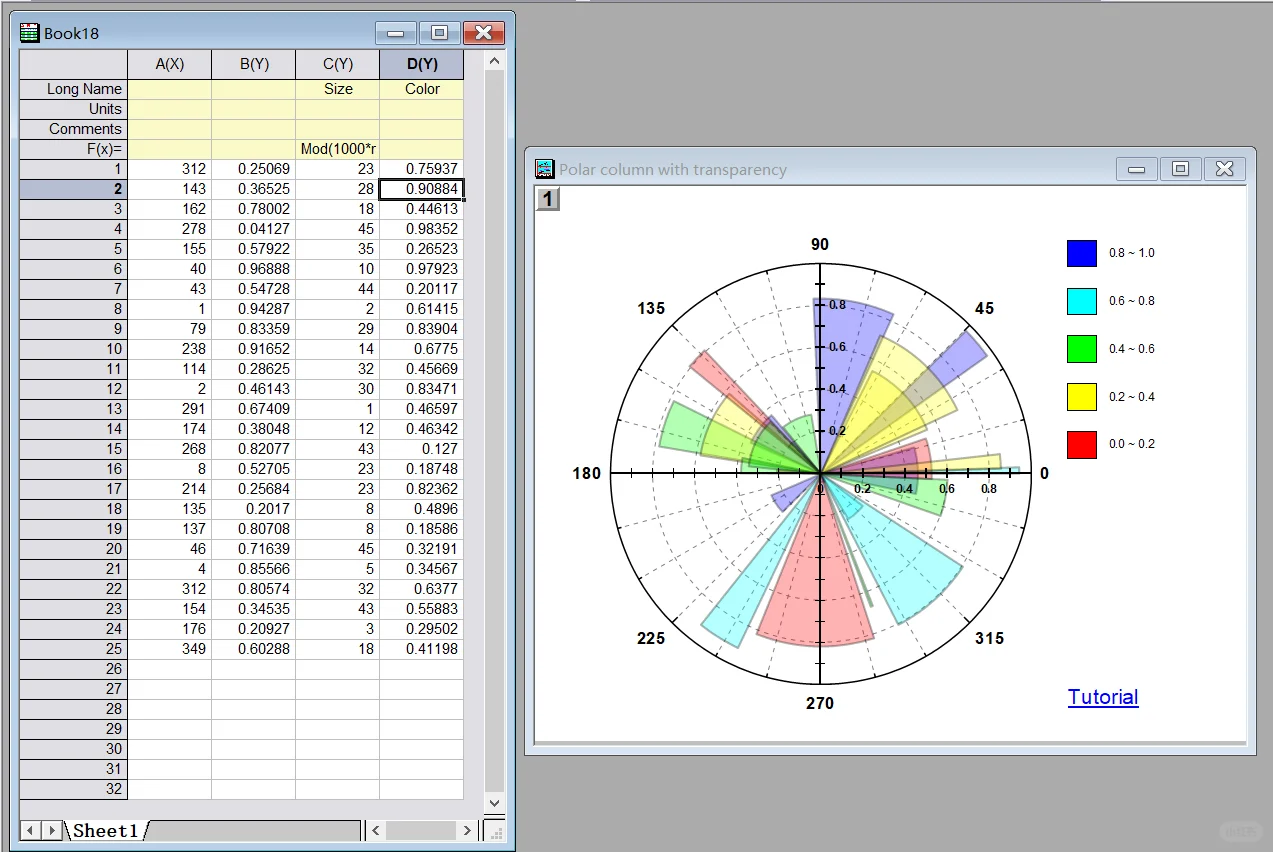
Task: Click the blue 0.8 ~ 1.0 legend swatch
Action: [x=1082, y=253]
